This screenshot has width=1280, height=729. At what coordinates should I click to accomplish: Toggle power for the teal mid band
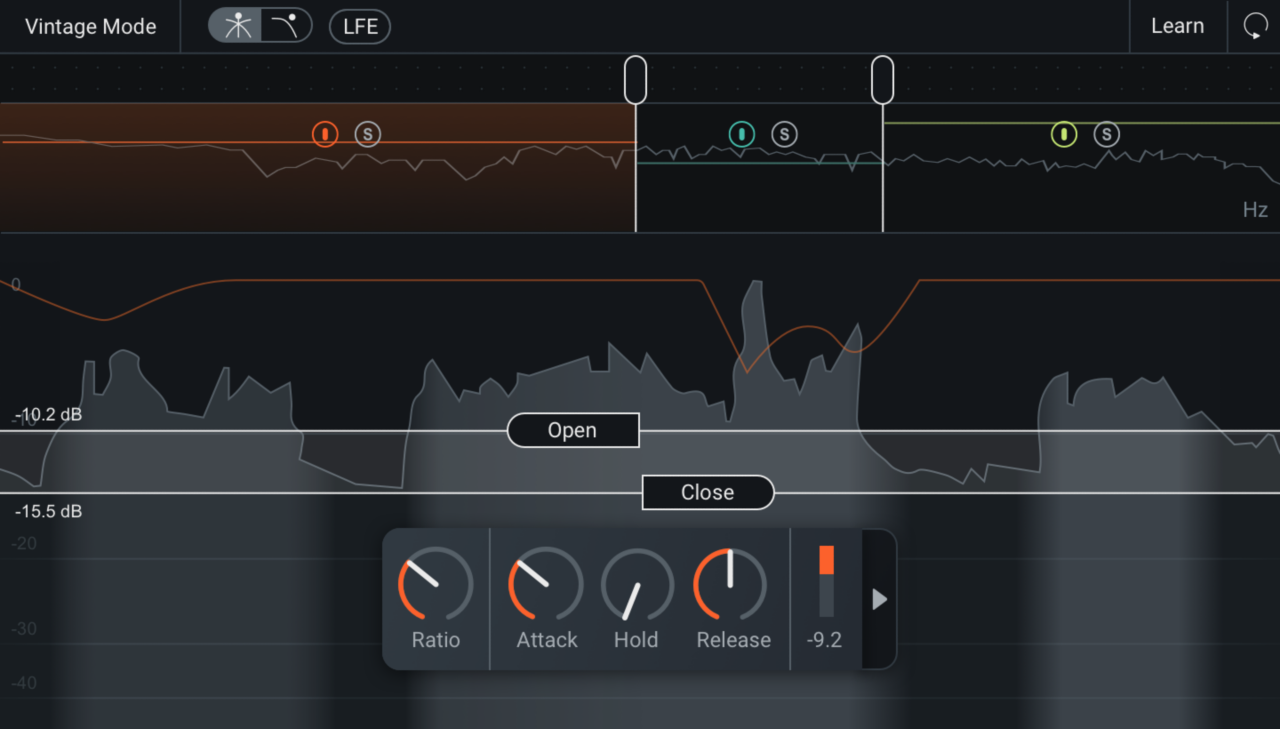coord(742,133)
